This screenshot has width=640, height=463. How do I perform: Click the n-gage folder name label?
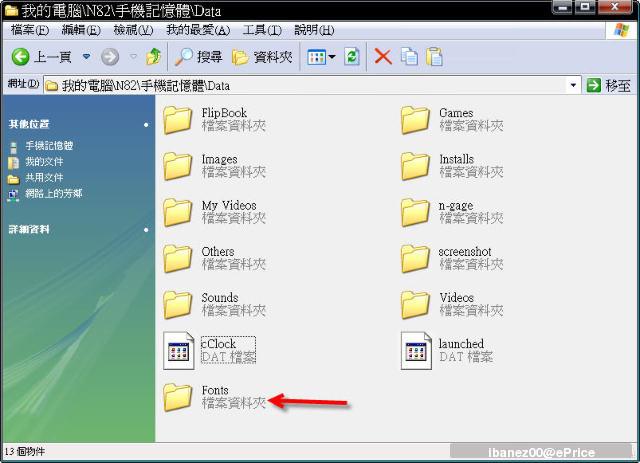[456, 205]
